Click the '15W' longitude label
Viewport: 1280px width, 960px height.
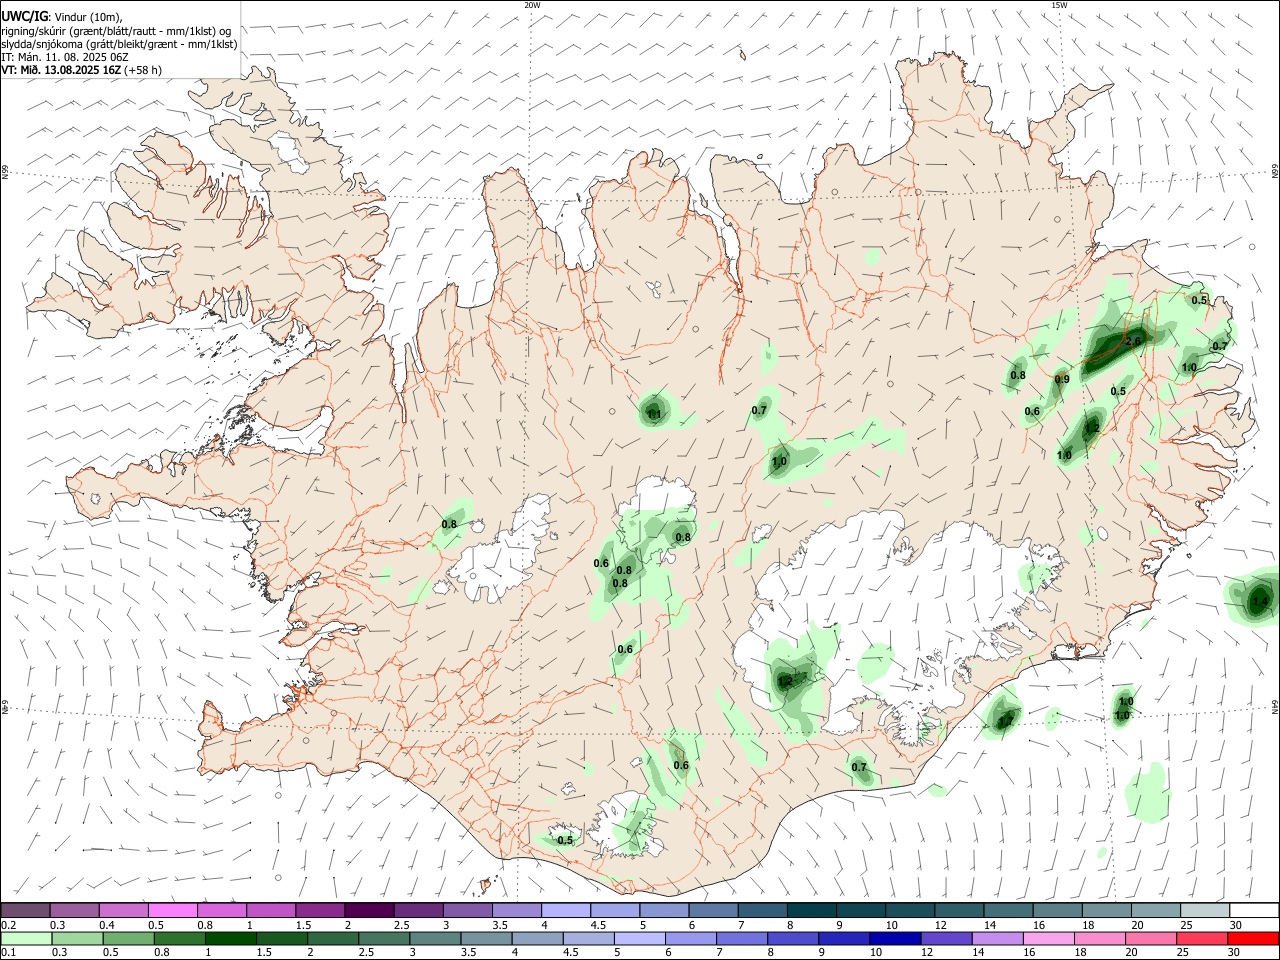tap(1059, 5)
